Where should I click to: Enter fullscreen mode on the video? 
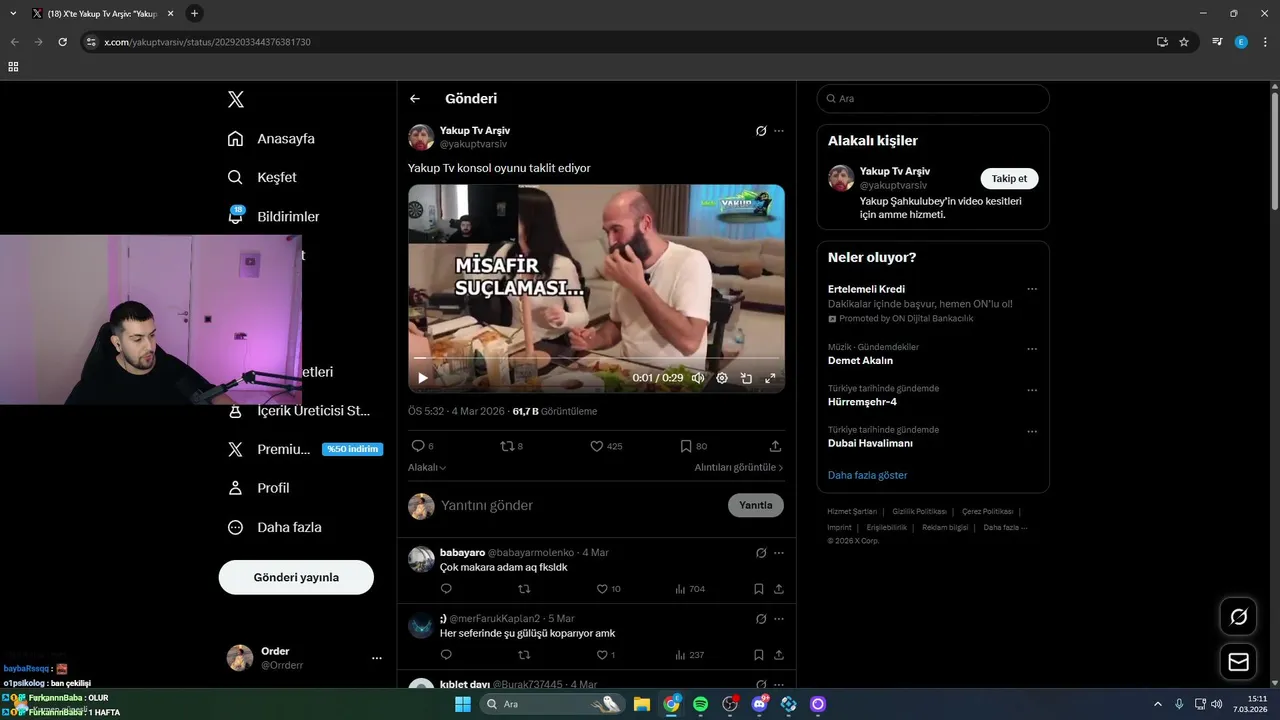click(x=770, y=378)
